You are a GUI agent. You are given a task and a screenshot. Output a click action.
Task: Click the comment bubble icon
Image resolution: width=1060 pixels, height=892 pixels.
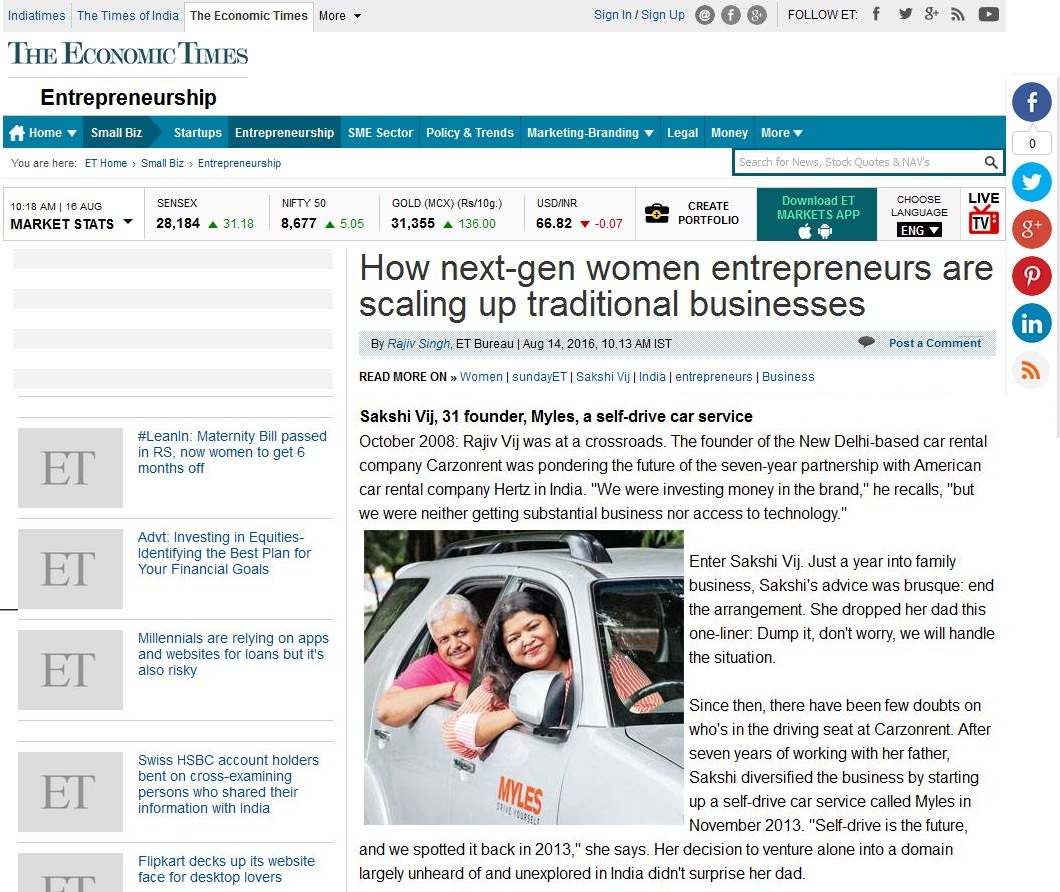(866, 342)
